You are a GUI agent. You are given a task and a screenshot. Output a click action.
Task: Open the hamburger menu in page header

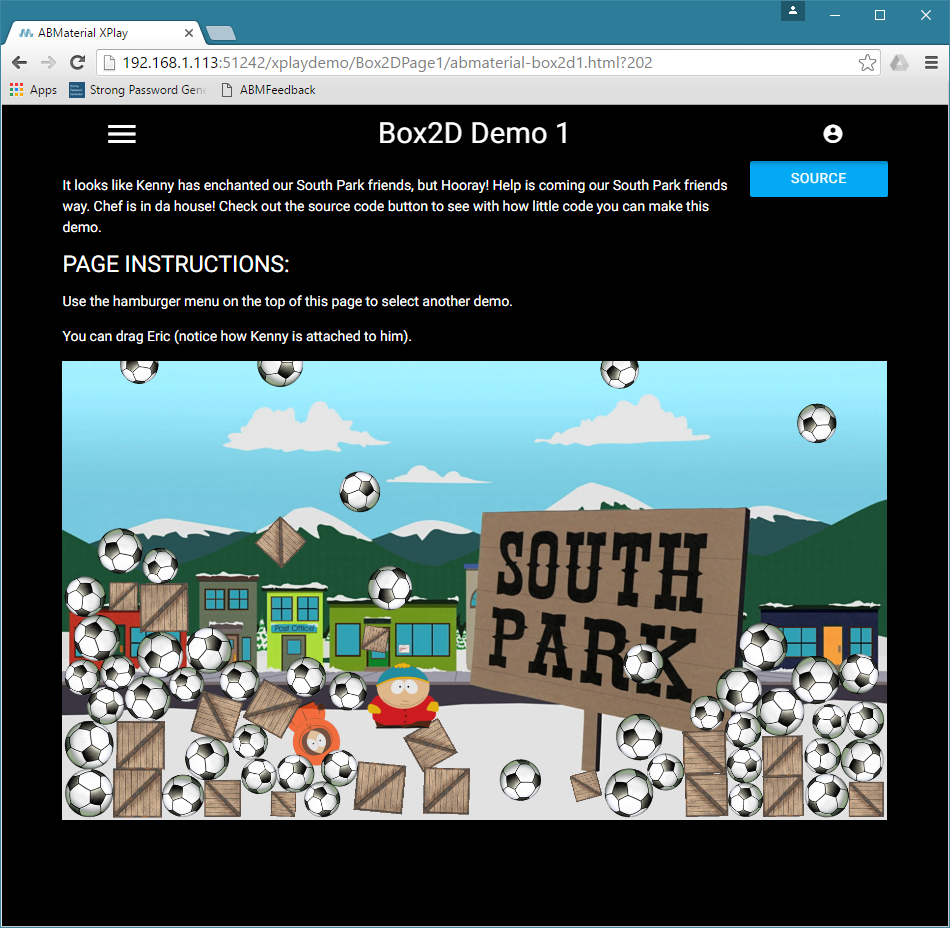[x=122, y=134]
